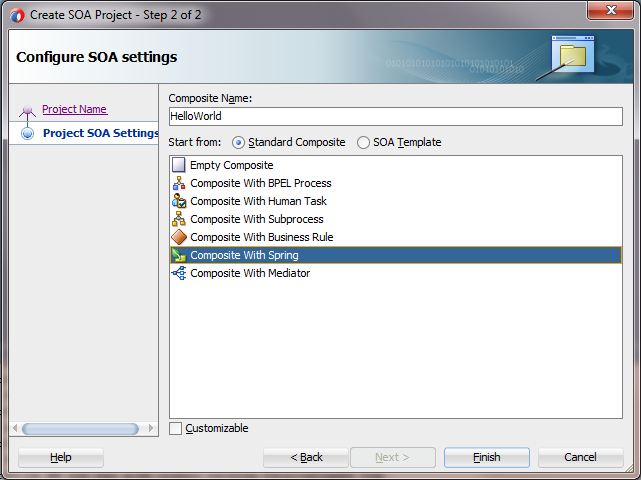Select the SOA Template radio button
Image resolution: width=641 pixels, height=480 pixels.
pos(363,143)
